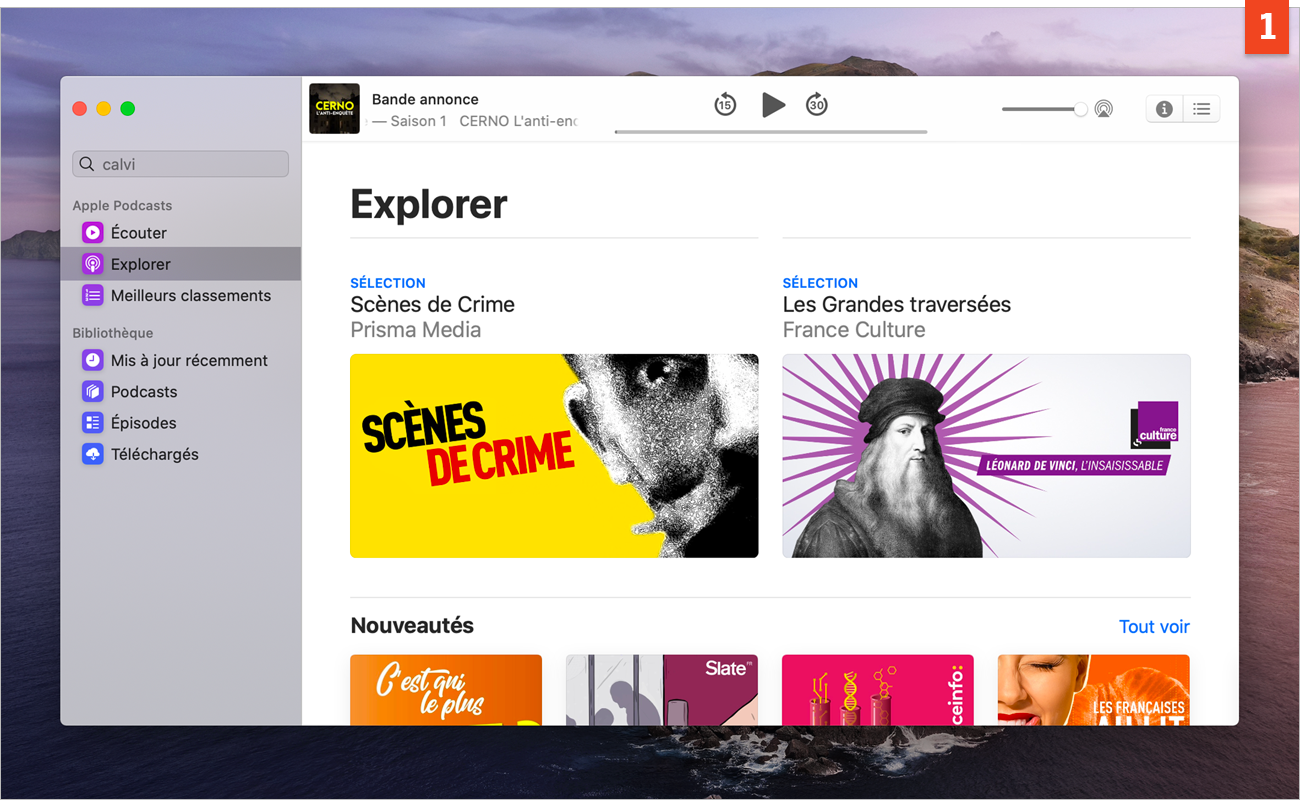Skip forward 30 seconds
The height and width of the screenshot is (800, 1300).
tap(817, 105)
